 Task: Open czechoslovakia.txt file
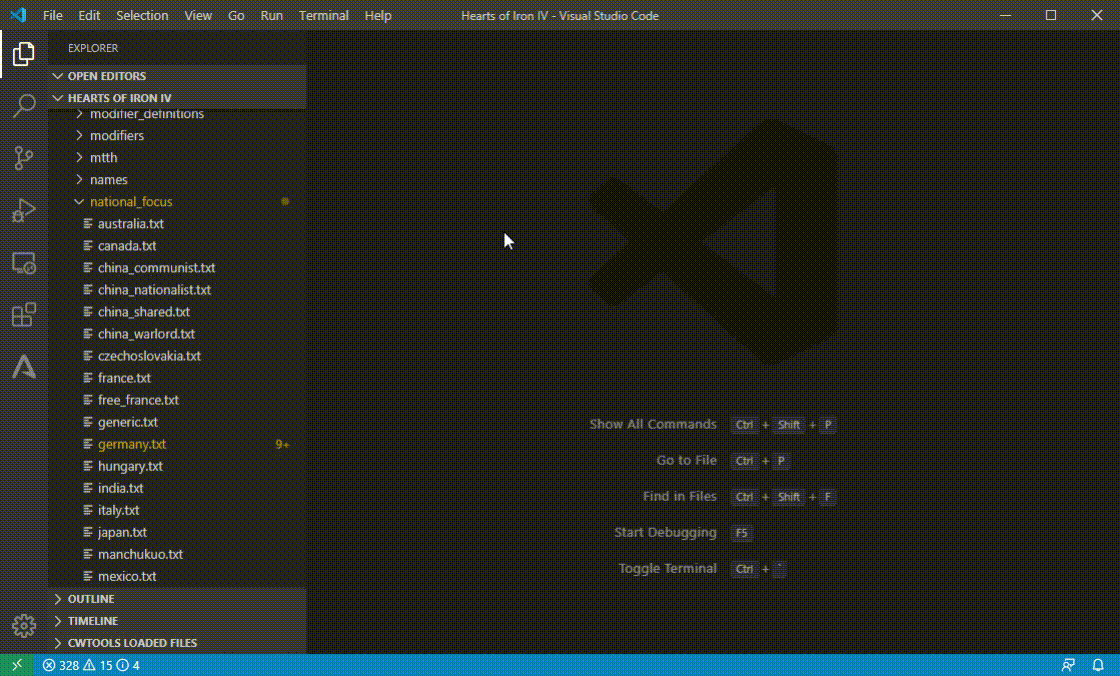coord(177,356)
